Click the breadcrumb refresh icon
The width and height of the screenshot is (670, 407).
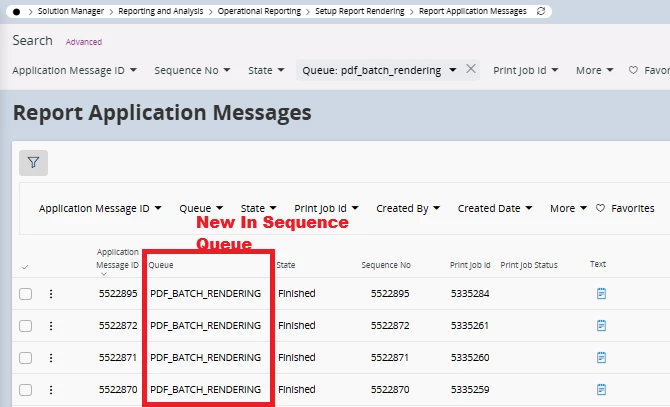click(x=541, y=11)
